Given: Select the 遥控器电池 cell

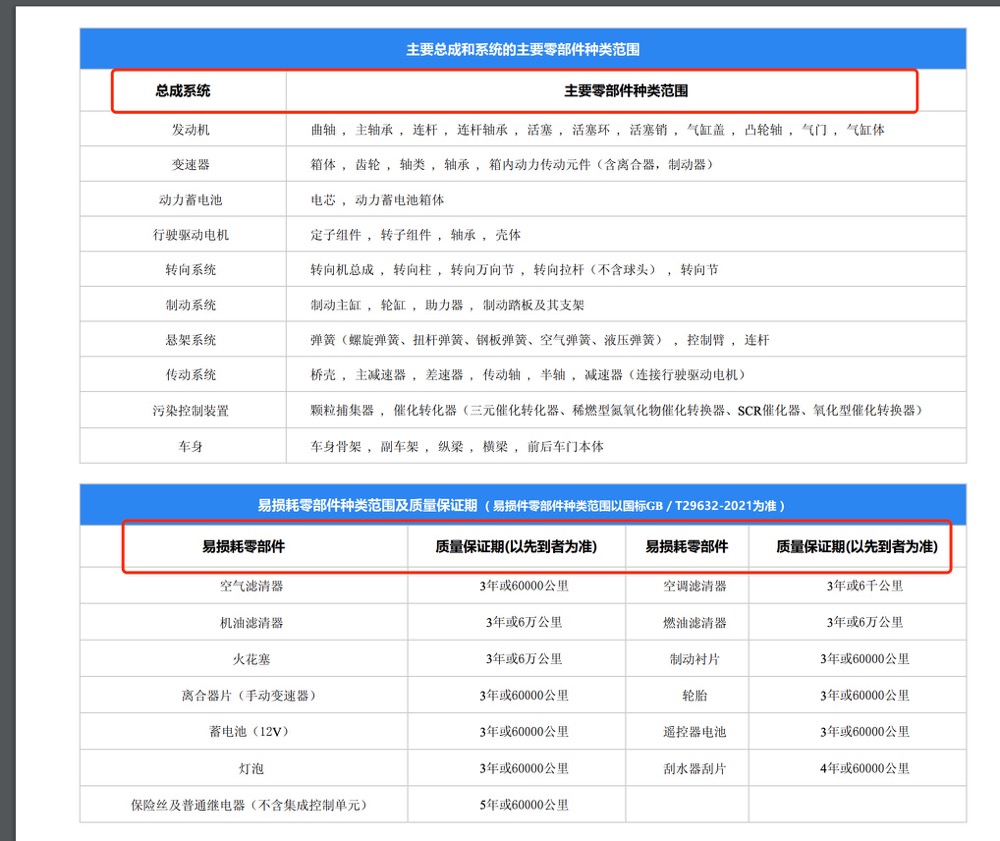Looking at the screenshot, I should (x=695, y=732).
